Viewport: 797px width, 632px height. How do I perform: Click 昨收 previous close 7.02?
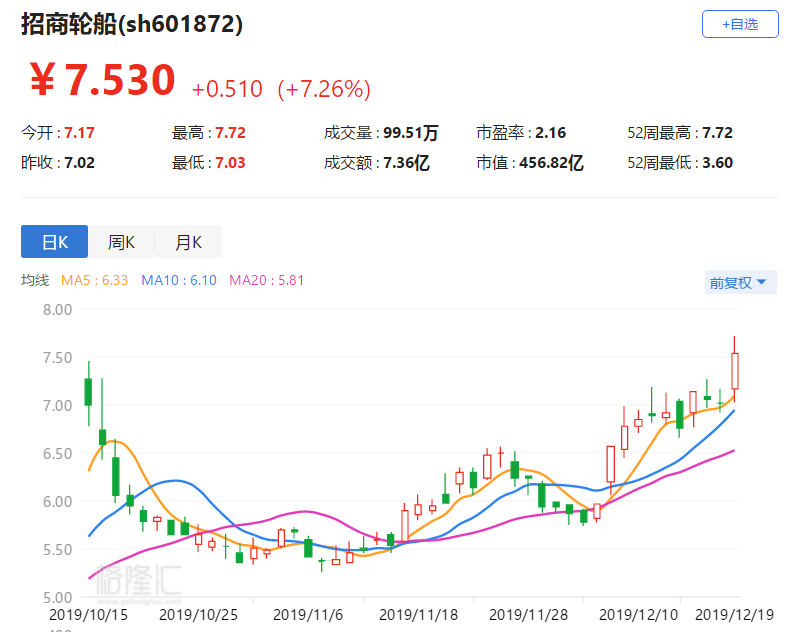point(79,163)
